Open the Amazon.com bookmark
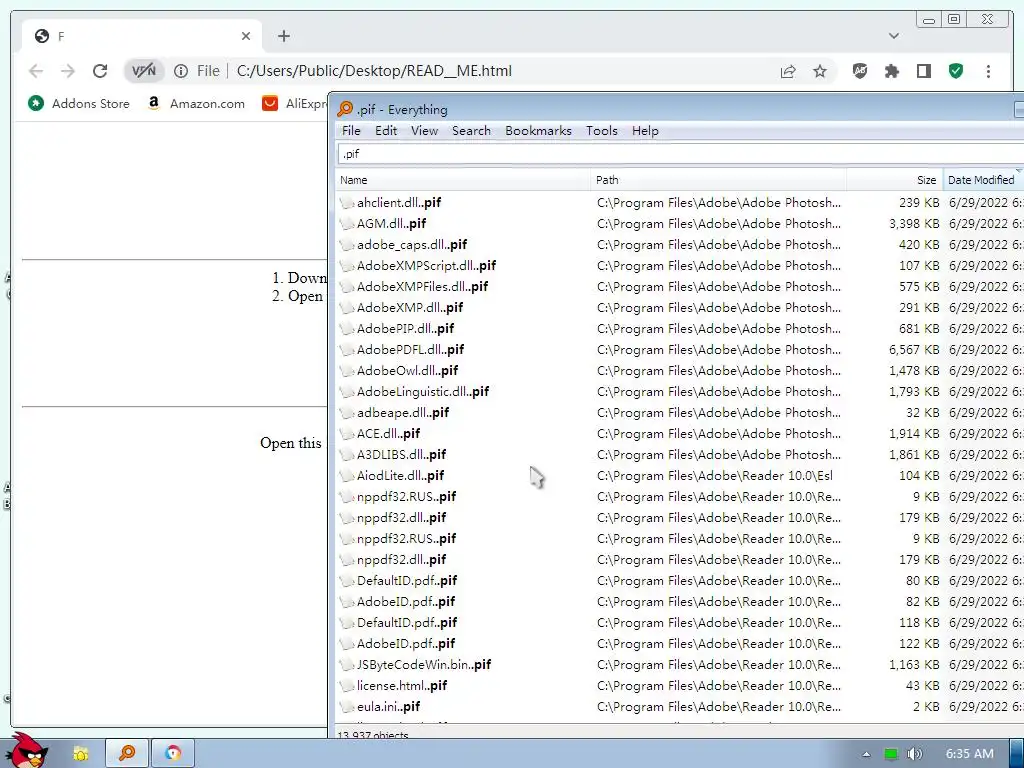 196,103
